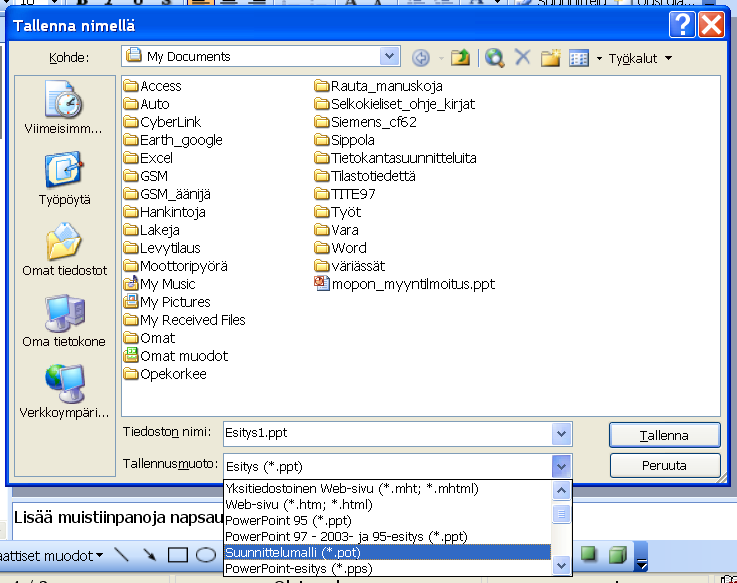Create a new folder

550,58
